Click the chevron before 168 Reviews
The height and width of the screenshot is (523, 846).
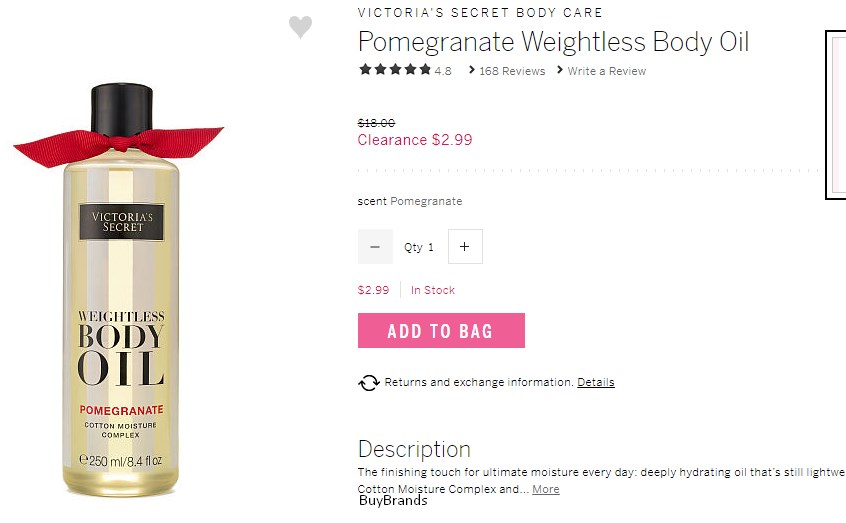(472, 70)
